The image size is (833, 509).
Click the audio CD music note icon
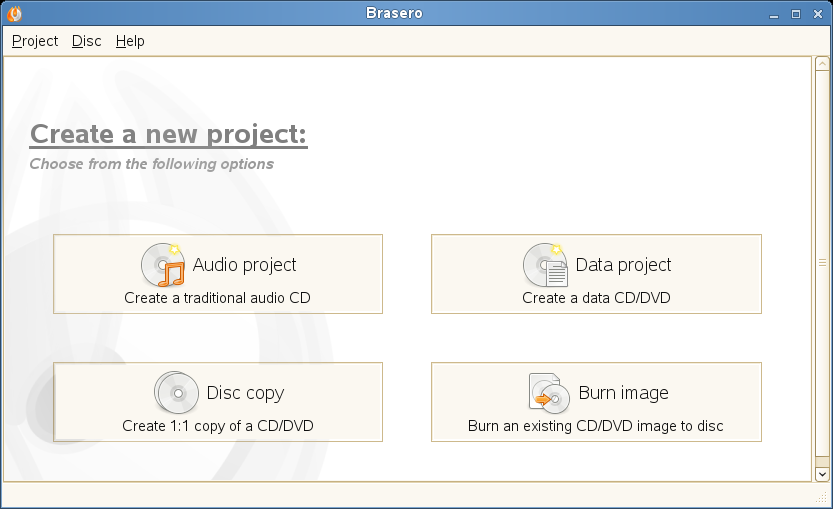point(163,265)
